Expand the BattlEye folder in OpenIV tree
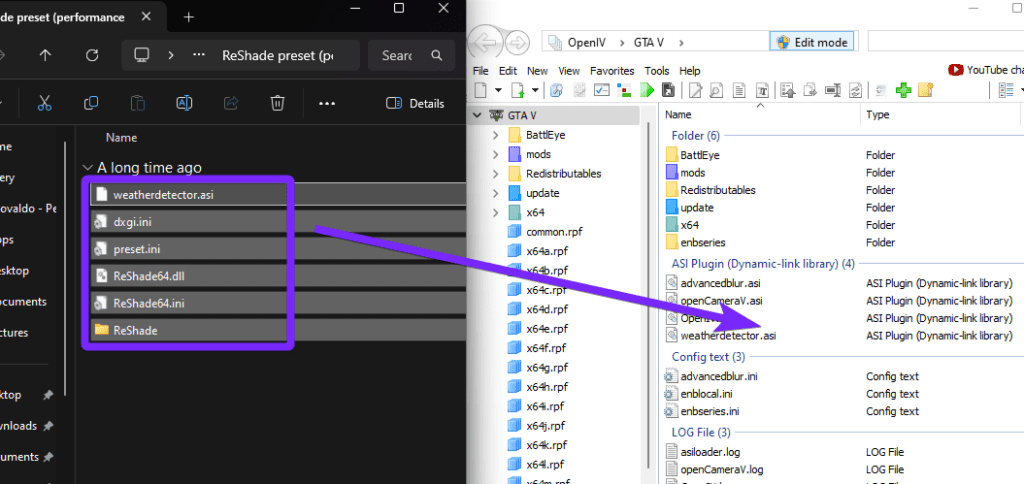 [495, 135]
